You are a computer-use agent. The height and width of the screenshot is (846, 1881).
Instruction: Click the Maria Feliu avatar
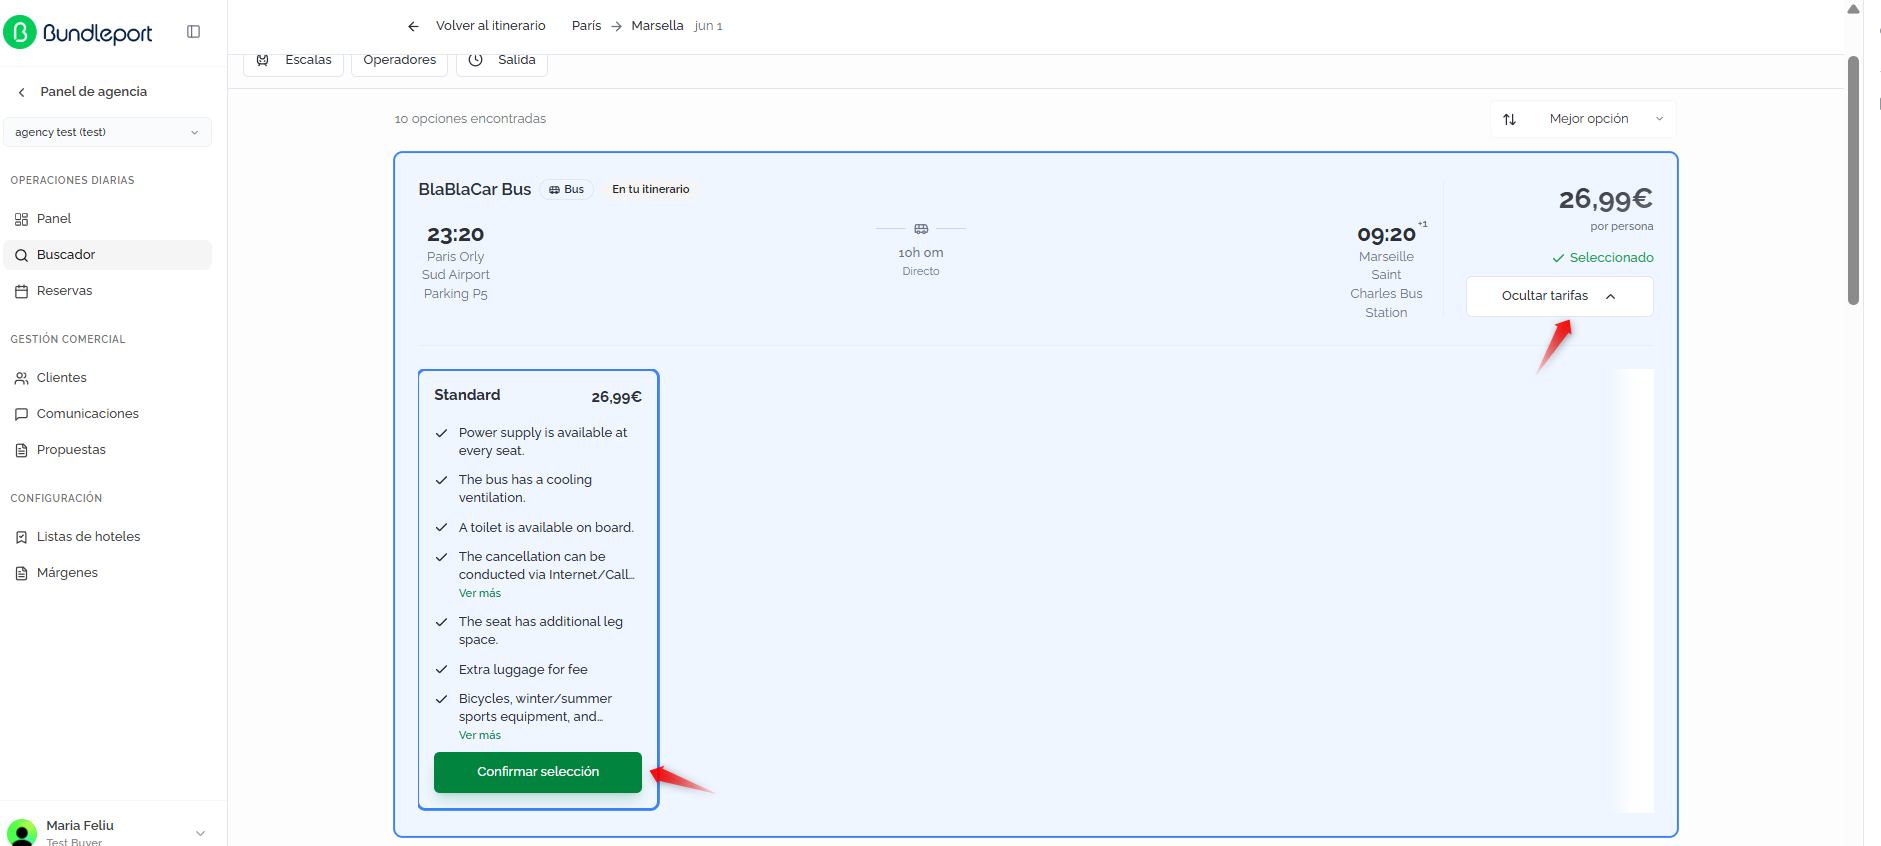21,832
